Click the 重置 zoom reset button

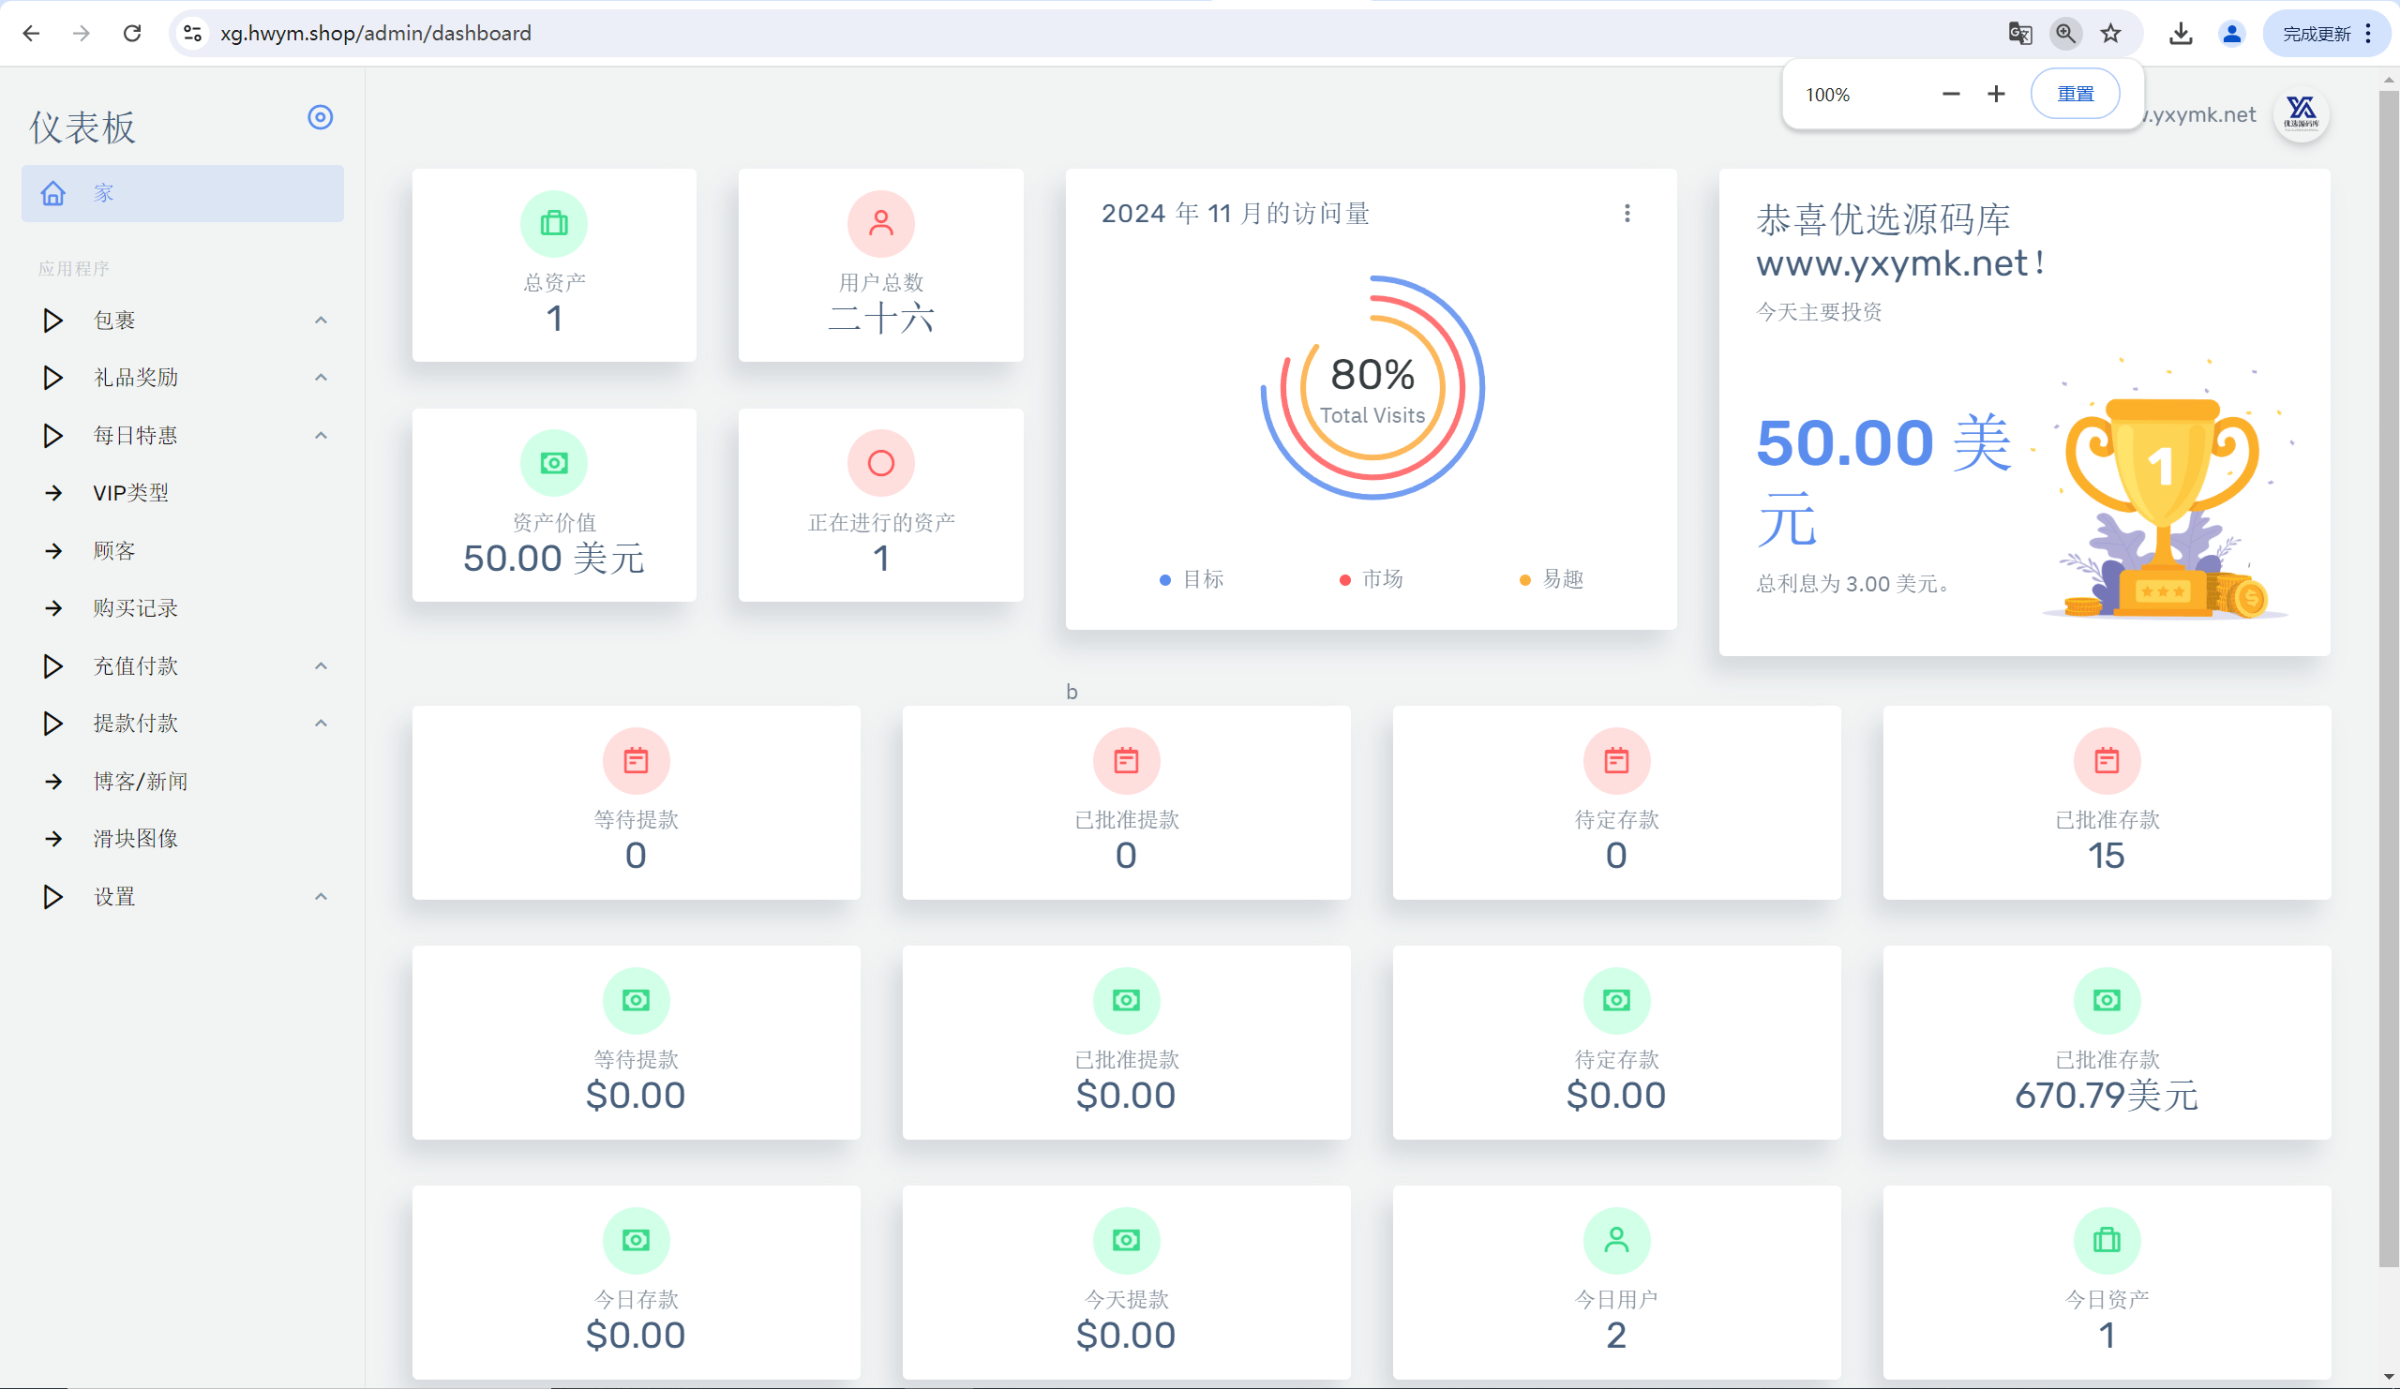[x=2075, y=94]
